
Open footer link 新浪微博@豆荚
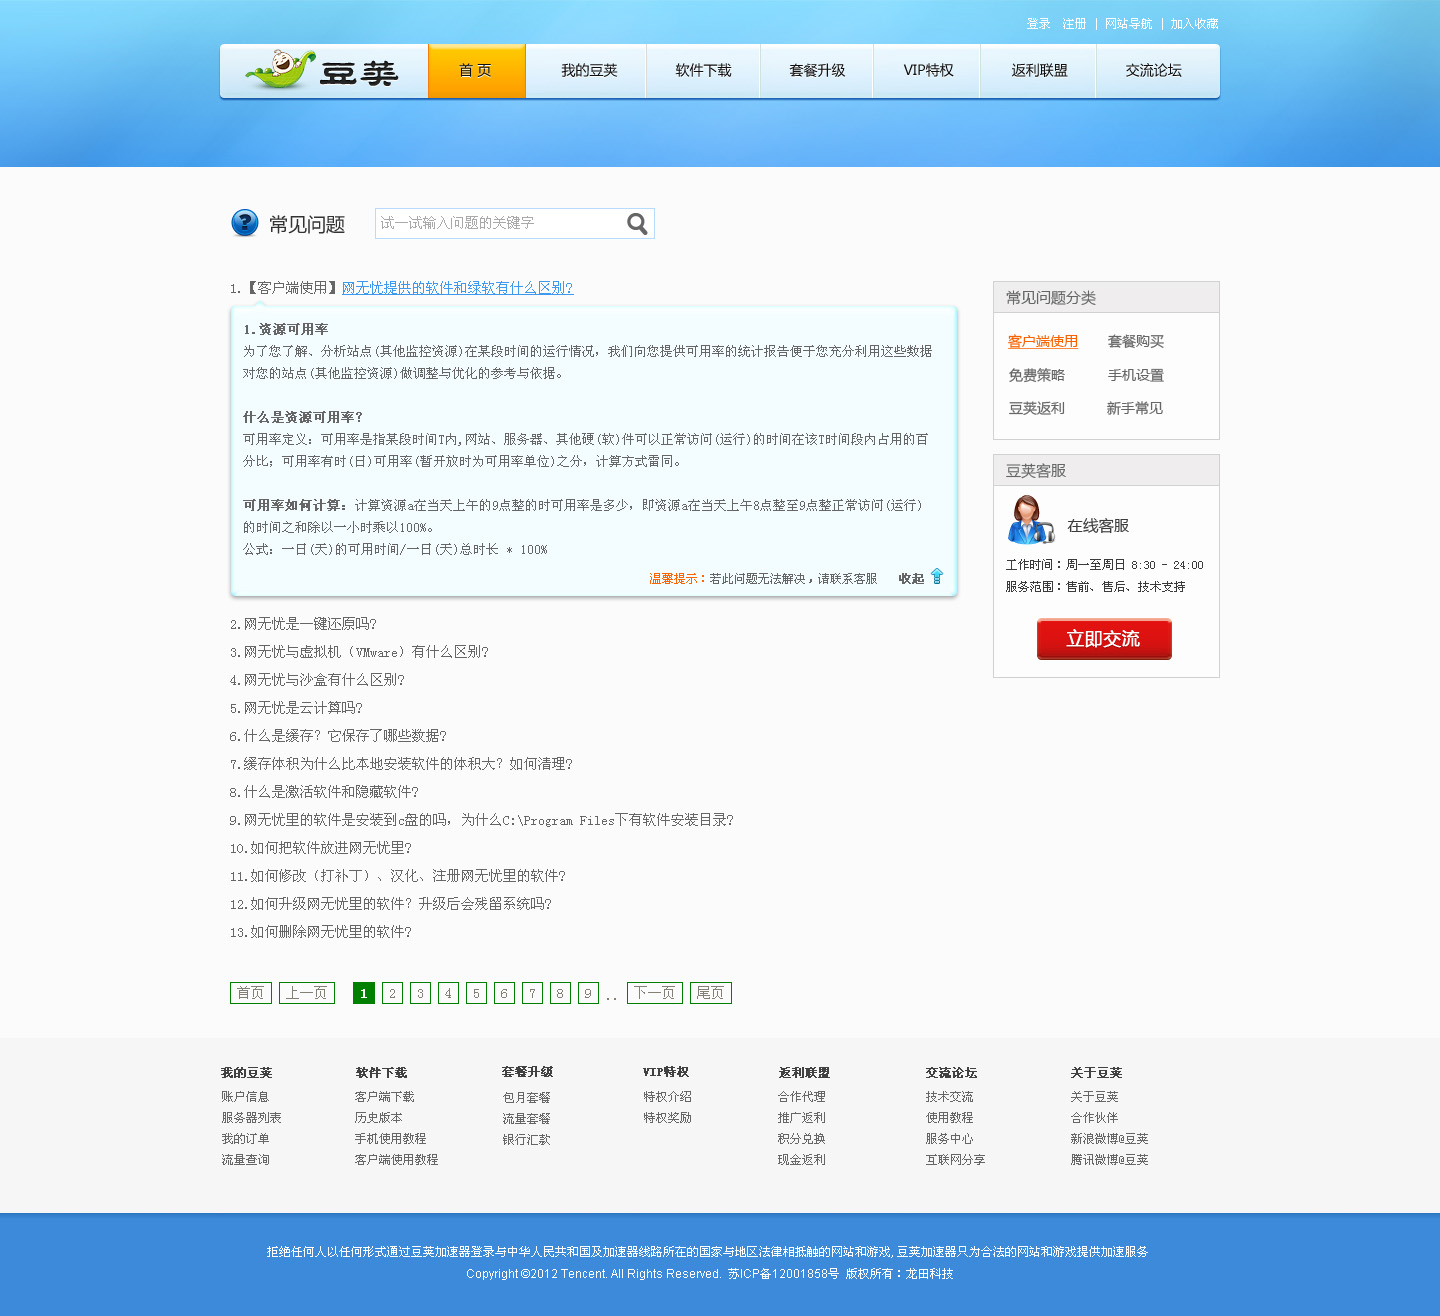pyautogui.click(x=1109, y=1139)
